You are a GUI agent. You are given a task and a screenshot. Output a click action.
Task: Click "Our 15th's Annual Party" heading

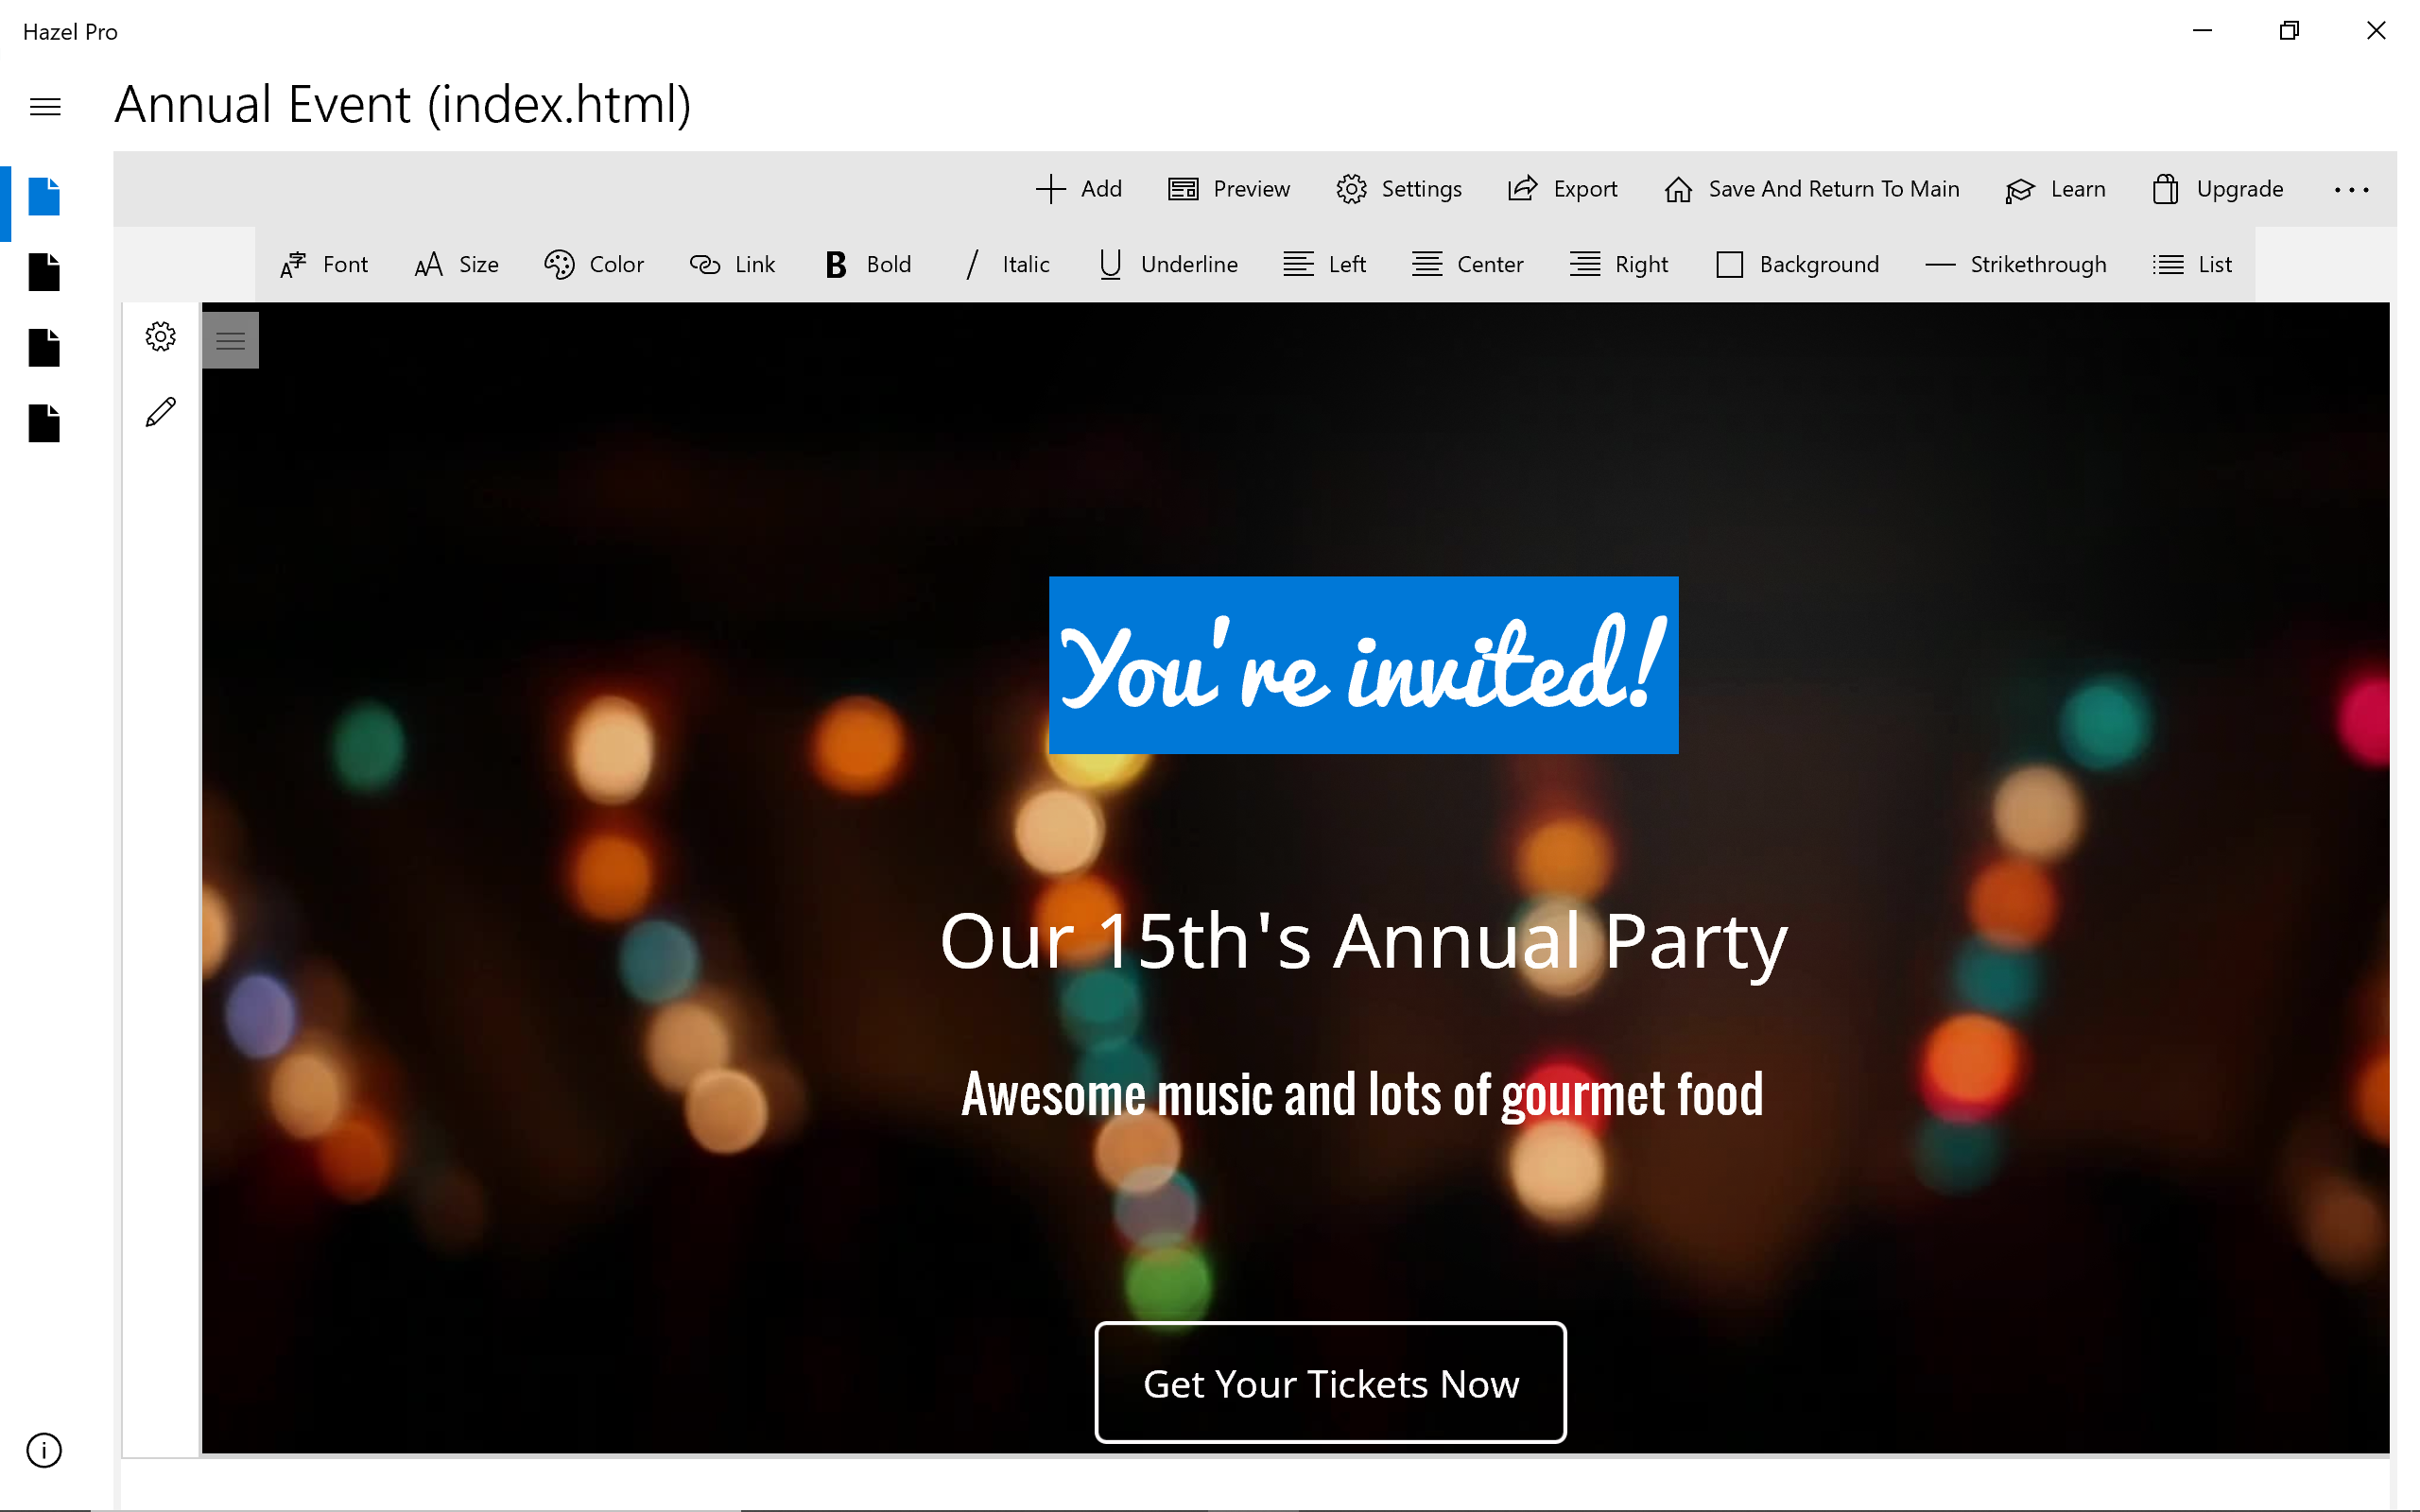(1363, 941)
